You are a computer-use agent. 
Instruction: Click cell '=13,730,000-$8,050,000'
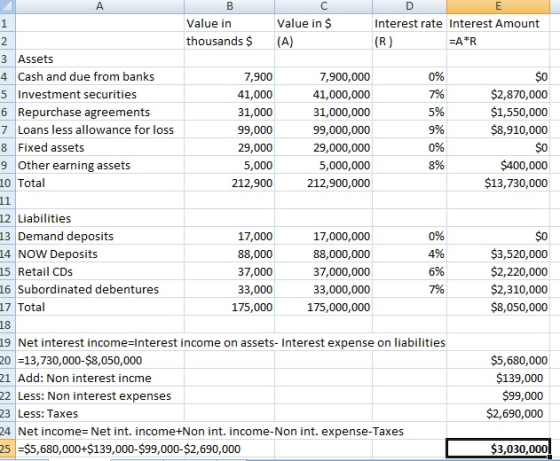point(100,360)
